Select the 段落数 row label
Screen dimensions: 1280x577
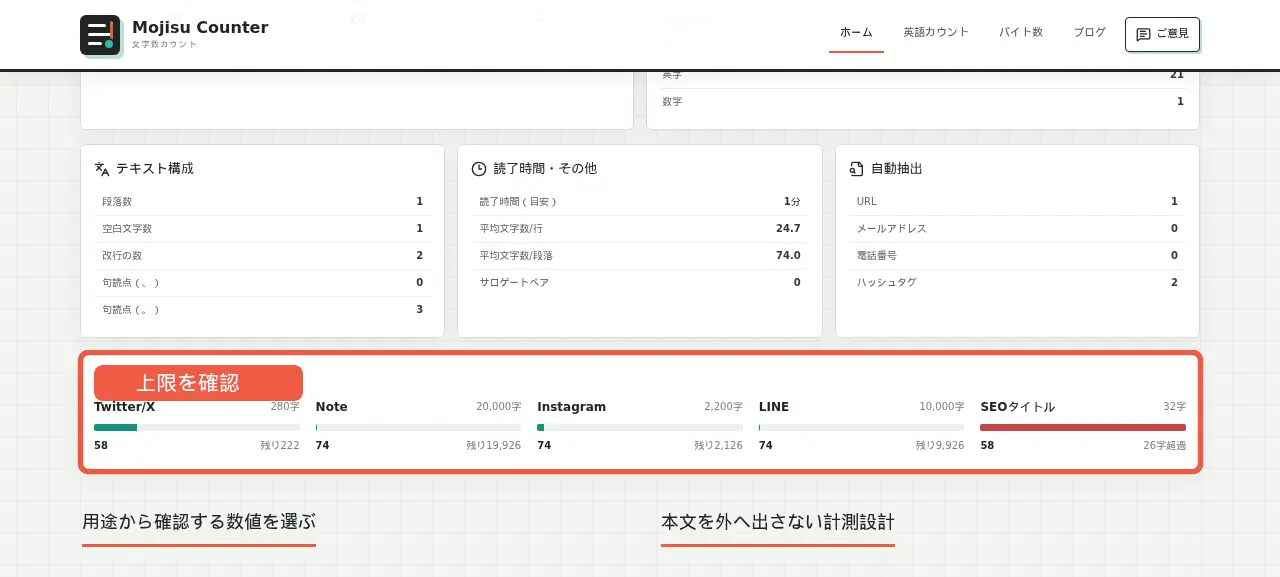click(x=117, y=202)
